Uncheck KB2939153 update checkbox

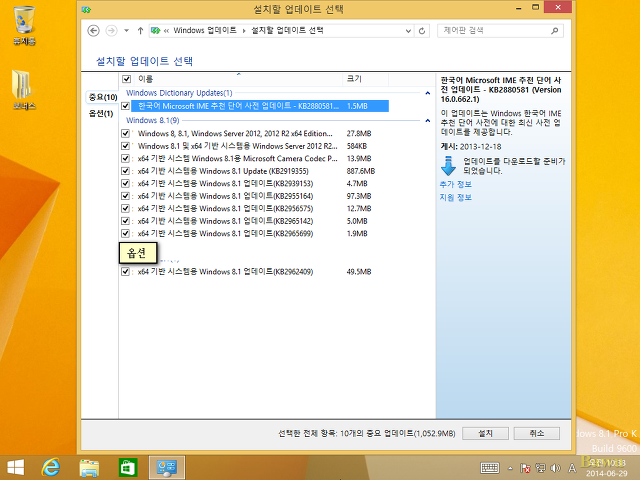tap(125, 184)
